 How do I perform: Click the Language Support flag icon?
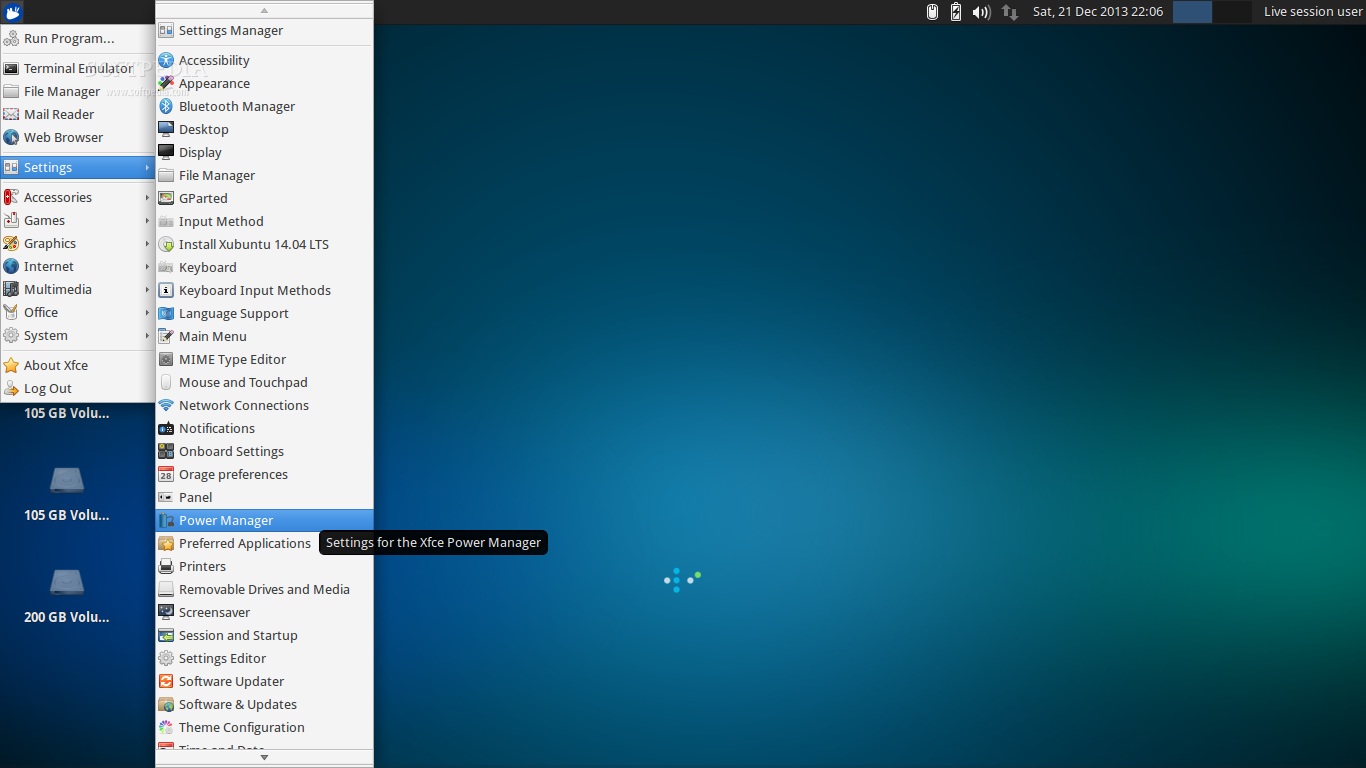point(166,313)
